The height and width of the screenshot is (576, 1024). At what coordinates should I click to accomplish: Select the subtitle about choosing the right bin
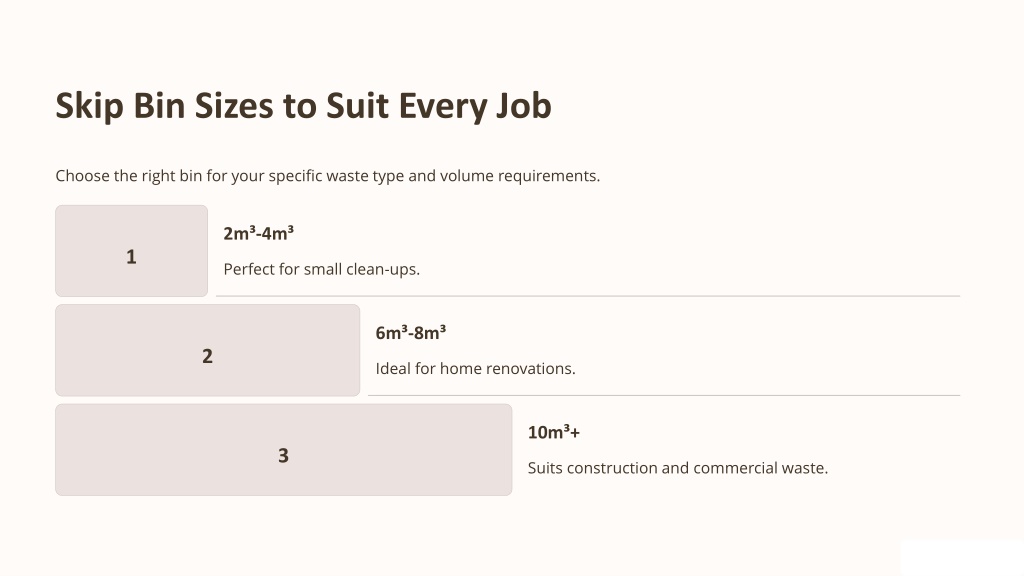(x=327, y=176)
